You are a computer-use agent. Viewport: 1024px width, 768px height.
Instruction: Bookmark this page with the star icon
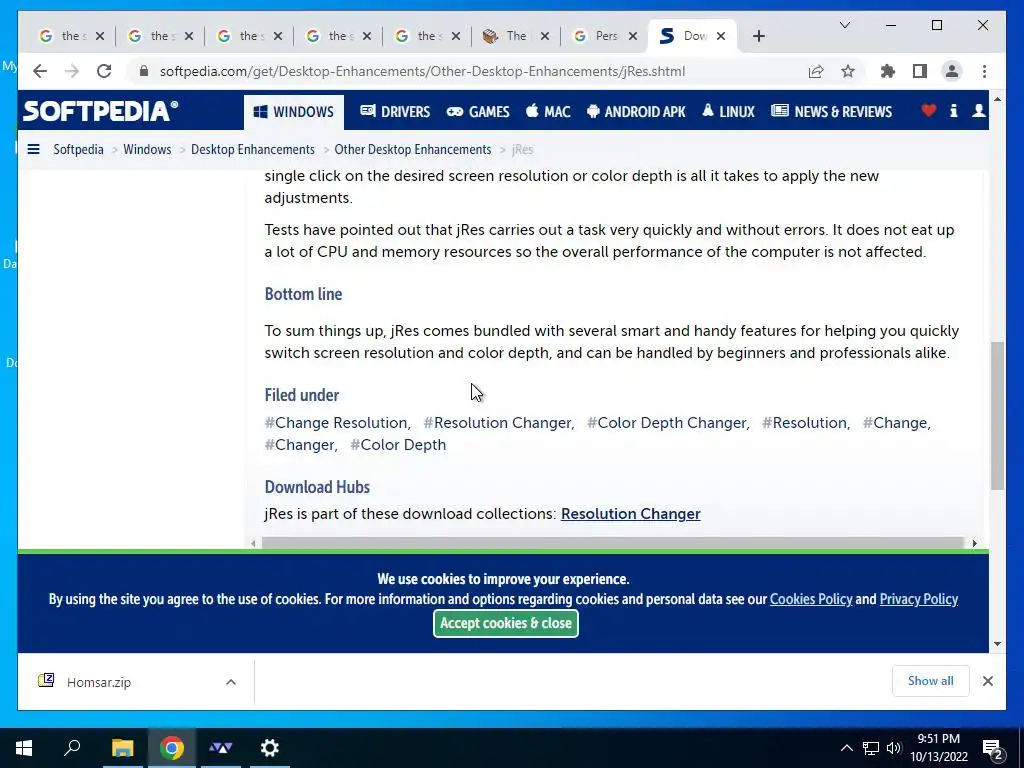[x=848, y=71]
